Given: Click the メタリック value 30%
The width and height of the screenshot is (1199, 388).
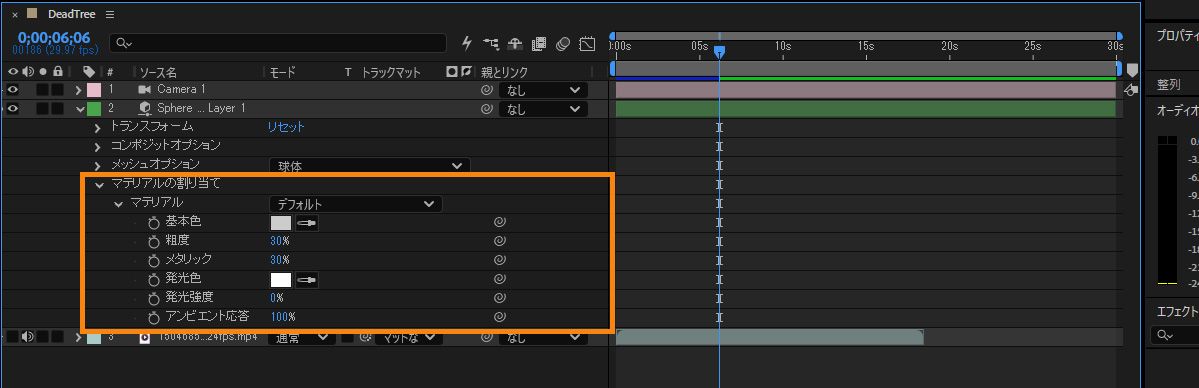Looking at the screenshot, I should coord(280,260).
